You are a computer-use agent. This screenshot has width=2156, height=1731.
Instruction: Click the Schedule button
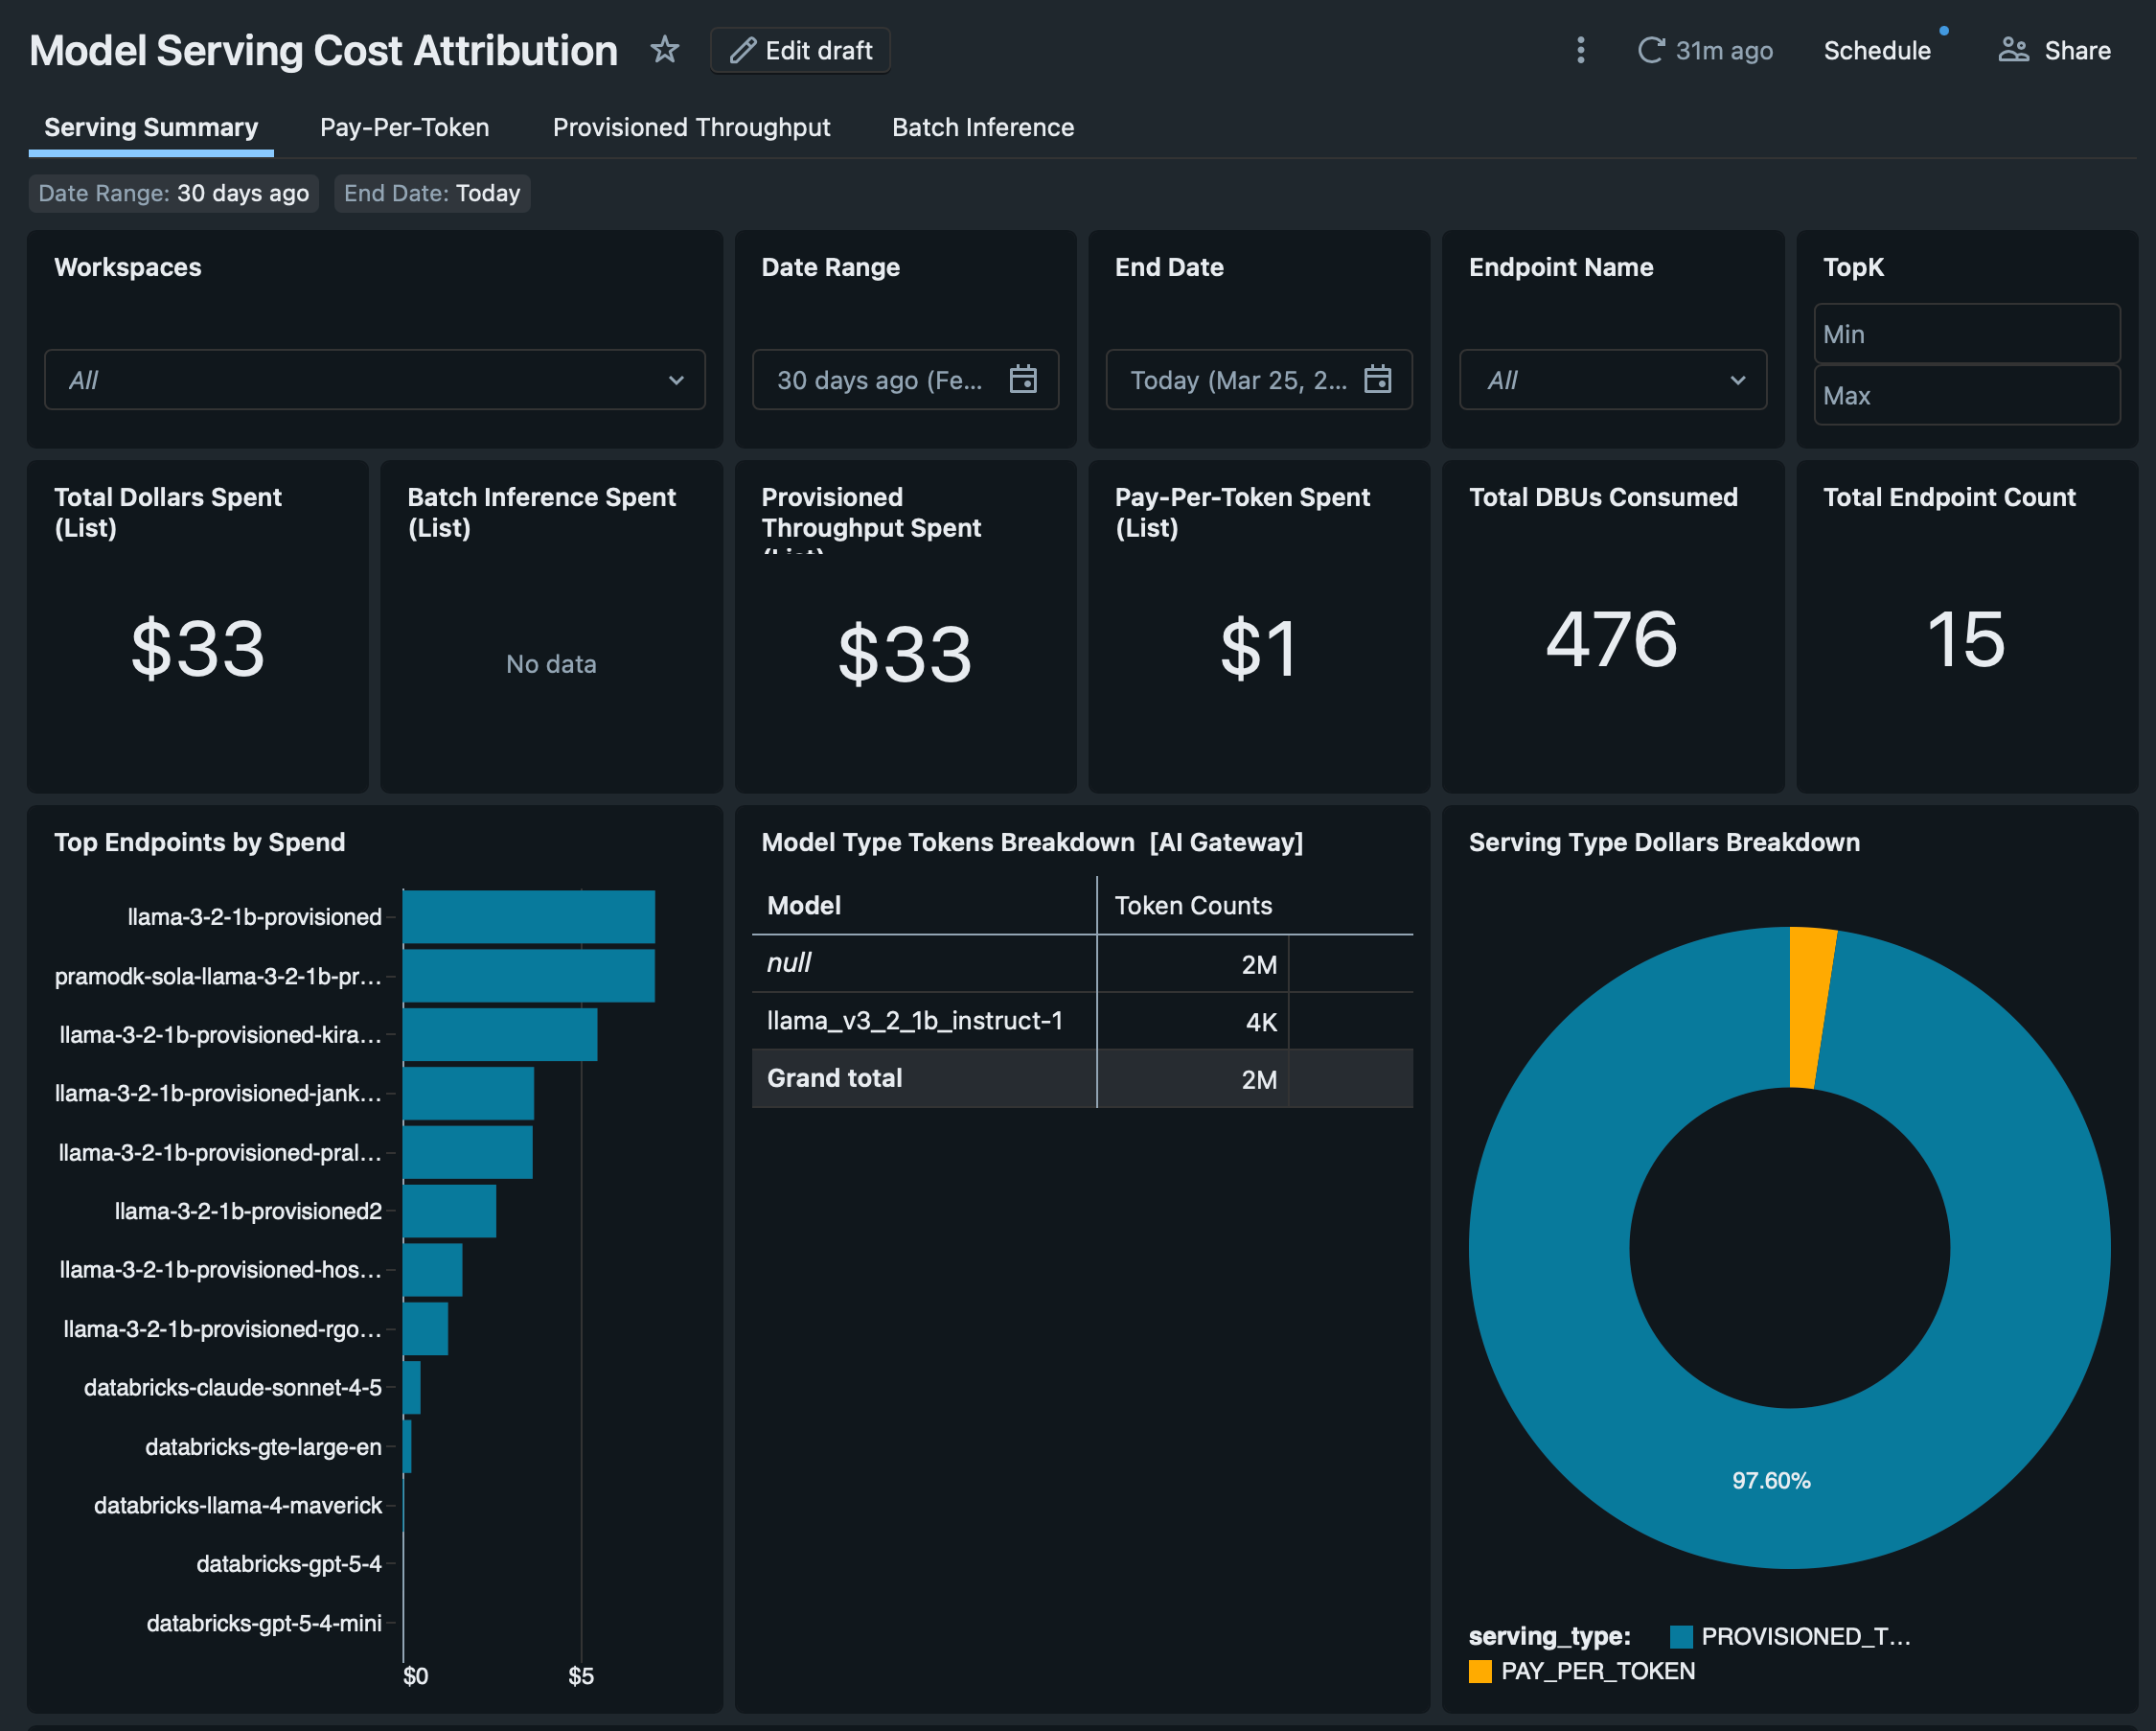click(1876, 50)
